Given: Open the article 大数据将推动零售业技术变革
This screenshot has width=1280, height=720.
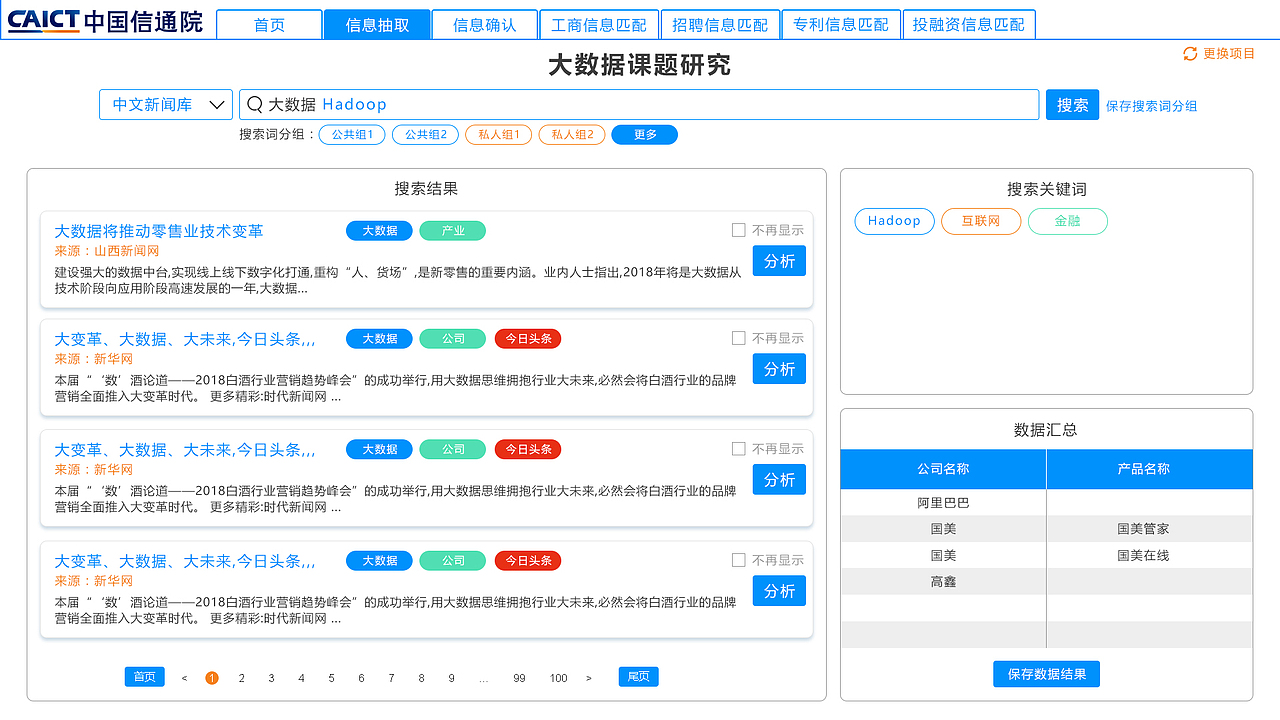Looking at the screenshot, I should 159,231.
